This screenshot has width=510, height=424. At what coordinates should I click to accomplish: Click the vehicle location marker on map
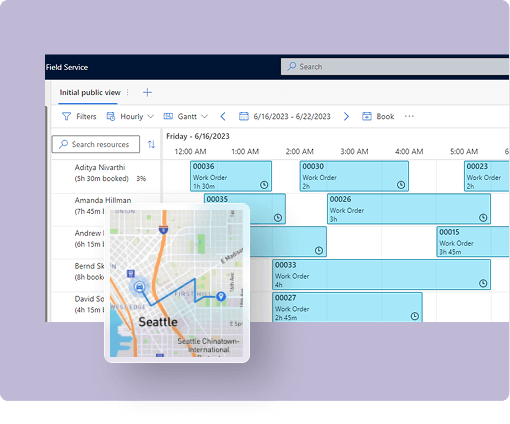pyautogui.click(x=139, y=286)
